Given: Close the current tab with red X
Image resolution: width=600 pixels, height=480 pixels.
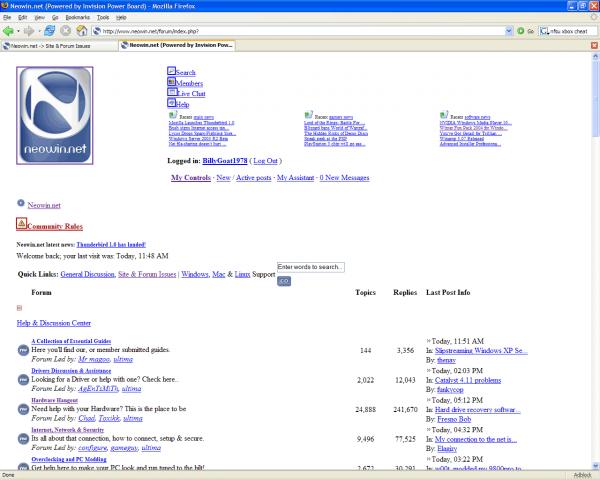Looking at the screenshot, I should 594,45.
